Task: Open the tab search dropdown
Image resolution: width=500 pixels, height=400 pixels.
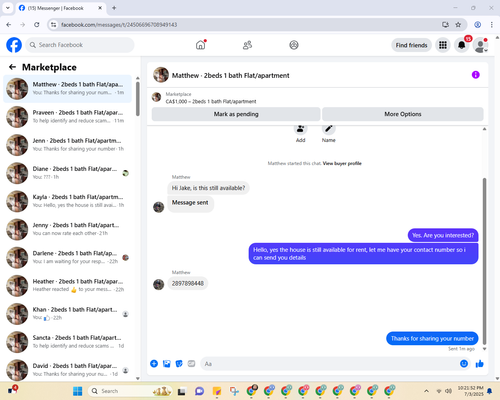Action: click(x=8, y=8)
